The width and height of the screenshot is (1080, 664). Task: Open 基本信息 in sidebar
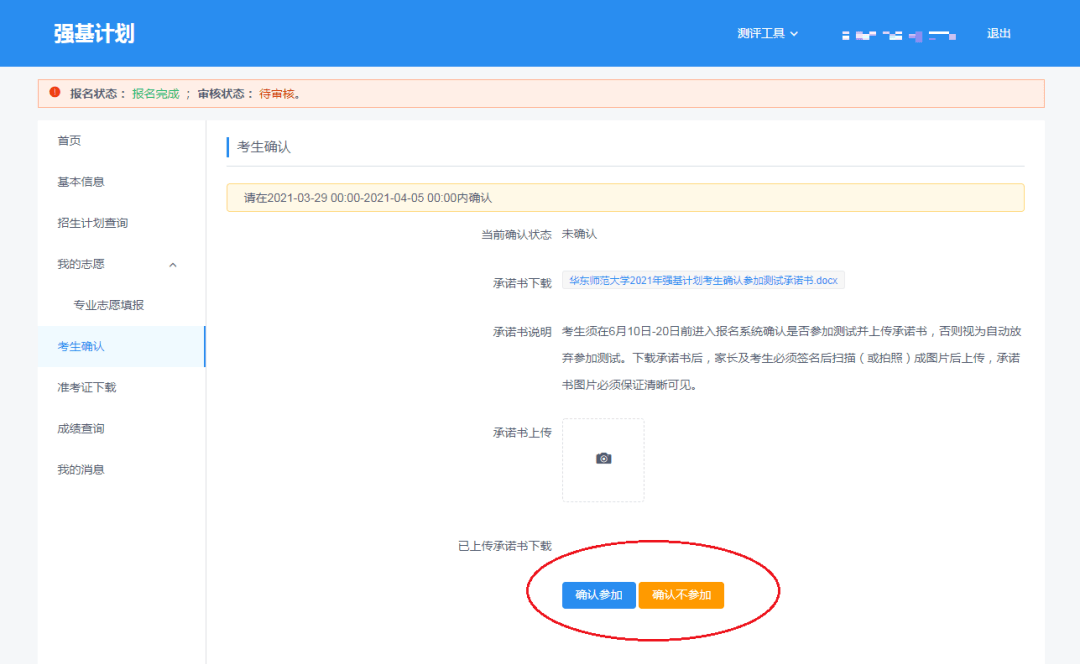click(x=81, y=182)
